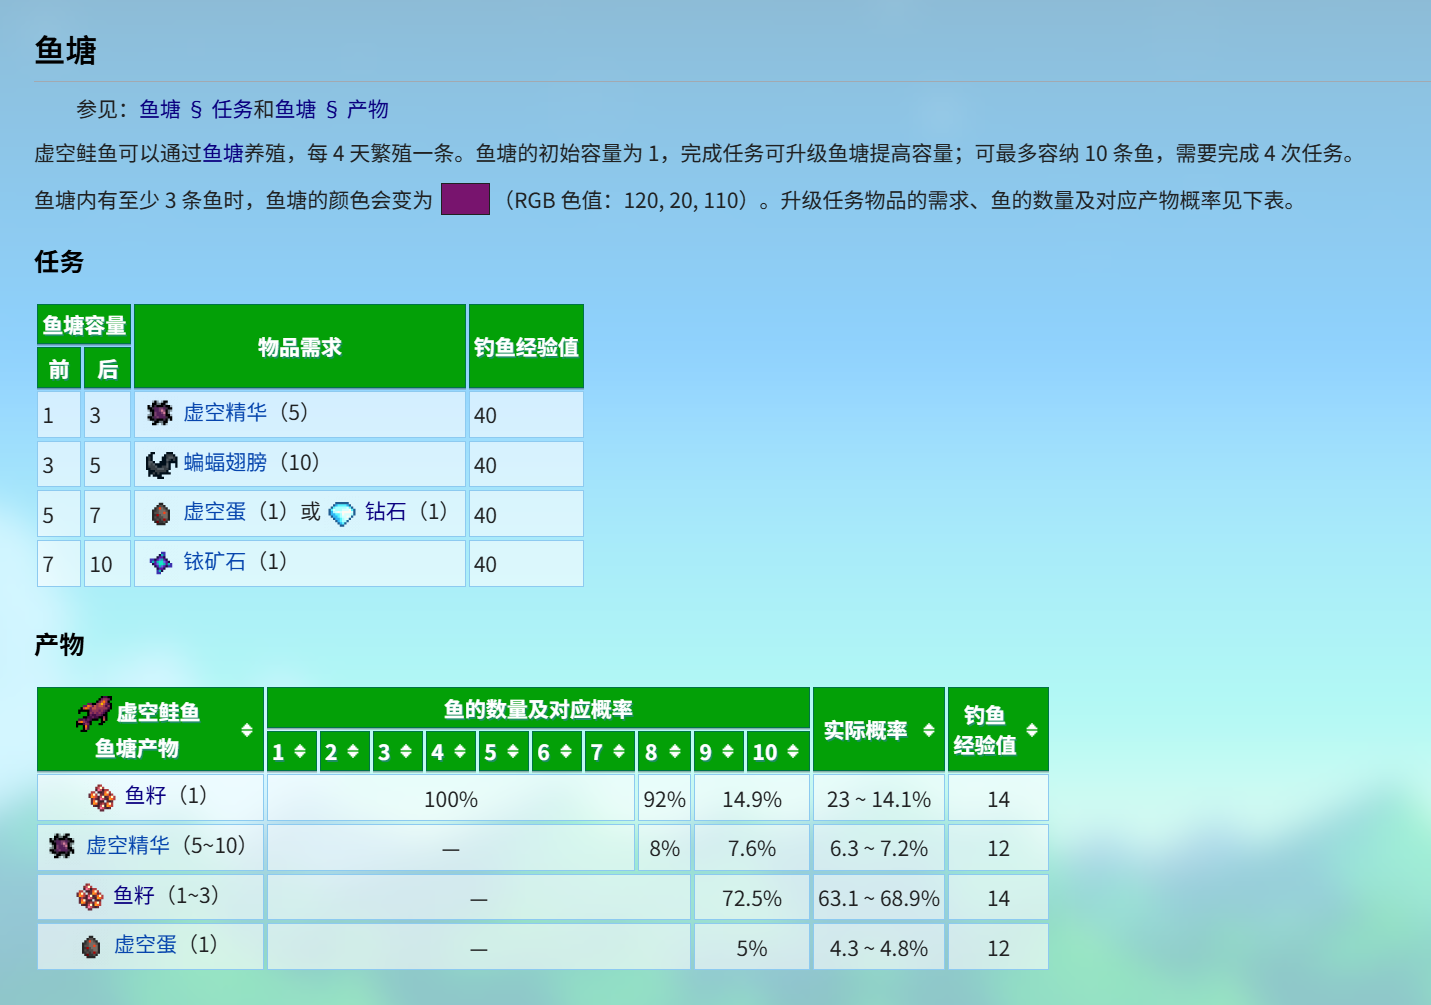
Task: Open the 鱼籽 (1~3) link
Action: pyautogui.click(x=133, y=895)
